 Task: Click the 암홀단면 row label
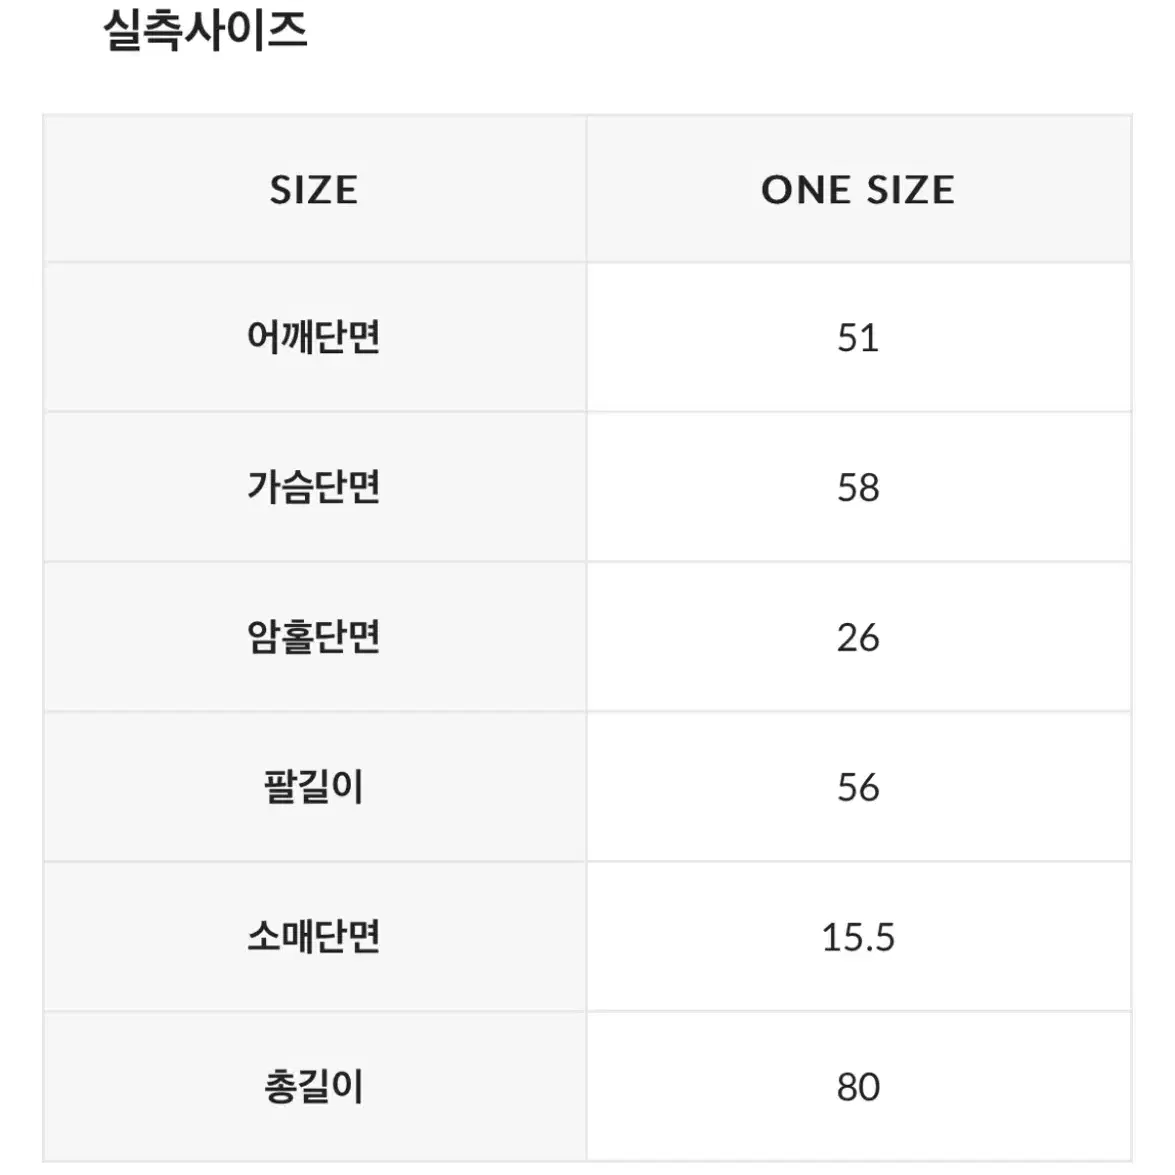click(x=314, y=637)
